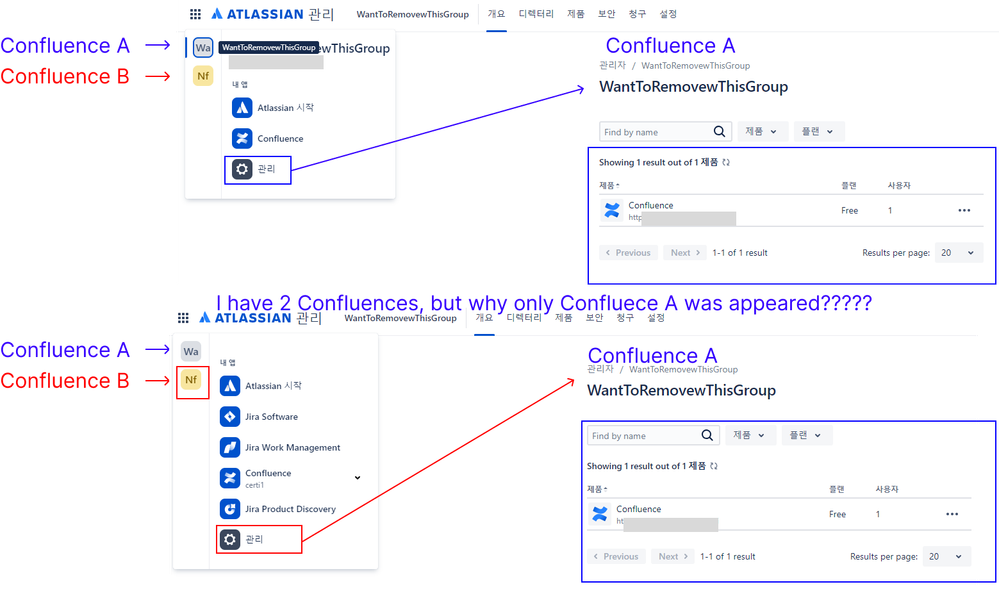This screenshot has height=616, width=999.
Task: Click the 사용자 column header in upper table
Action: (x=899, y=185)
